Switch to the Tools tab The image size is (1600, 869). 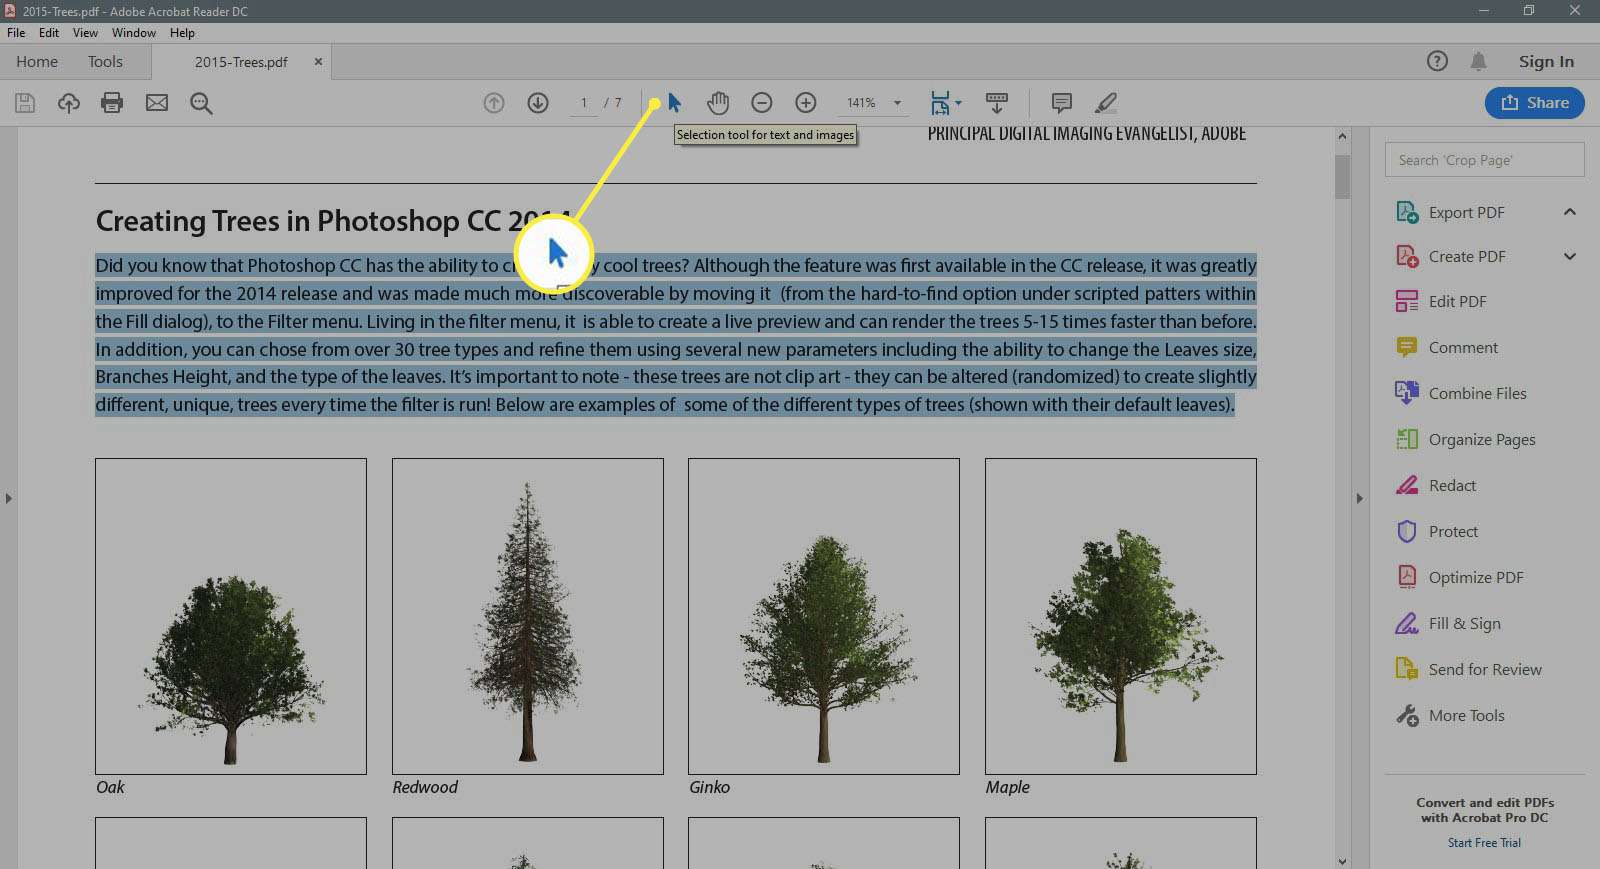(x=105, y=61)
